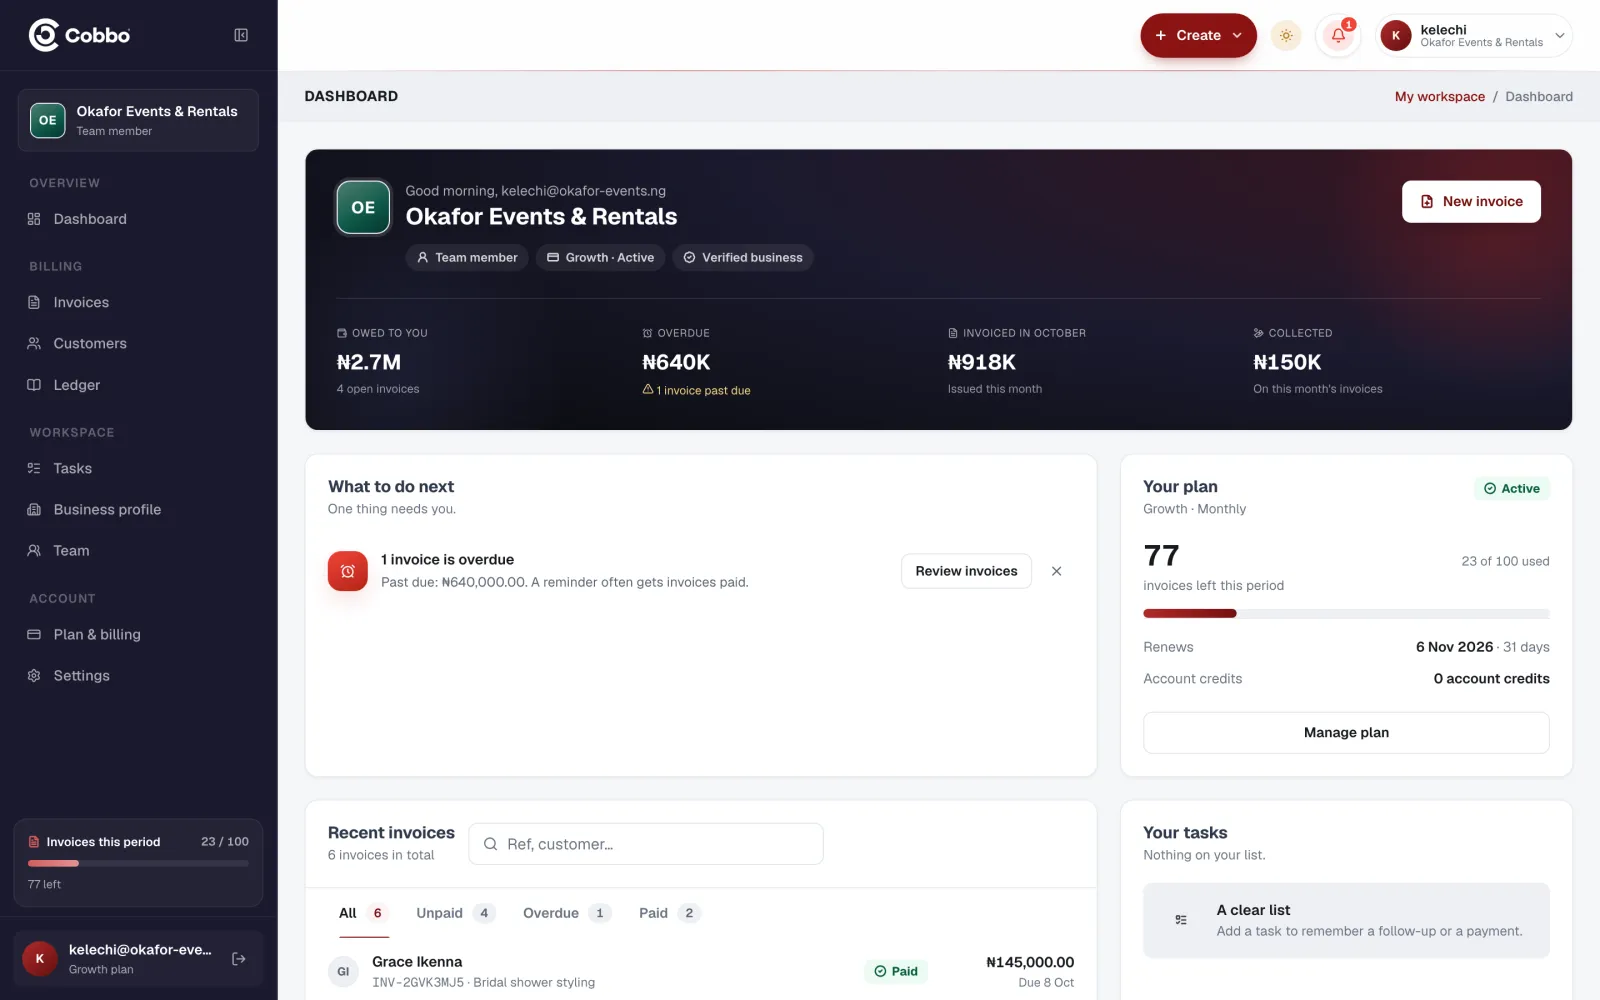Click the green Active plan status badge
Image resolution: width=1600 pixels, height=1000 pixels.
coord(1511,489)
